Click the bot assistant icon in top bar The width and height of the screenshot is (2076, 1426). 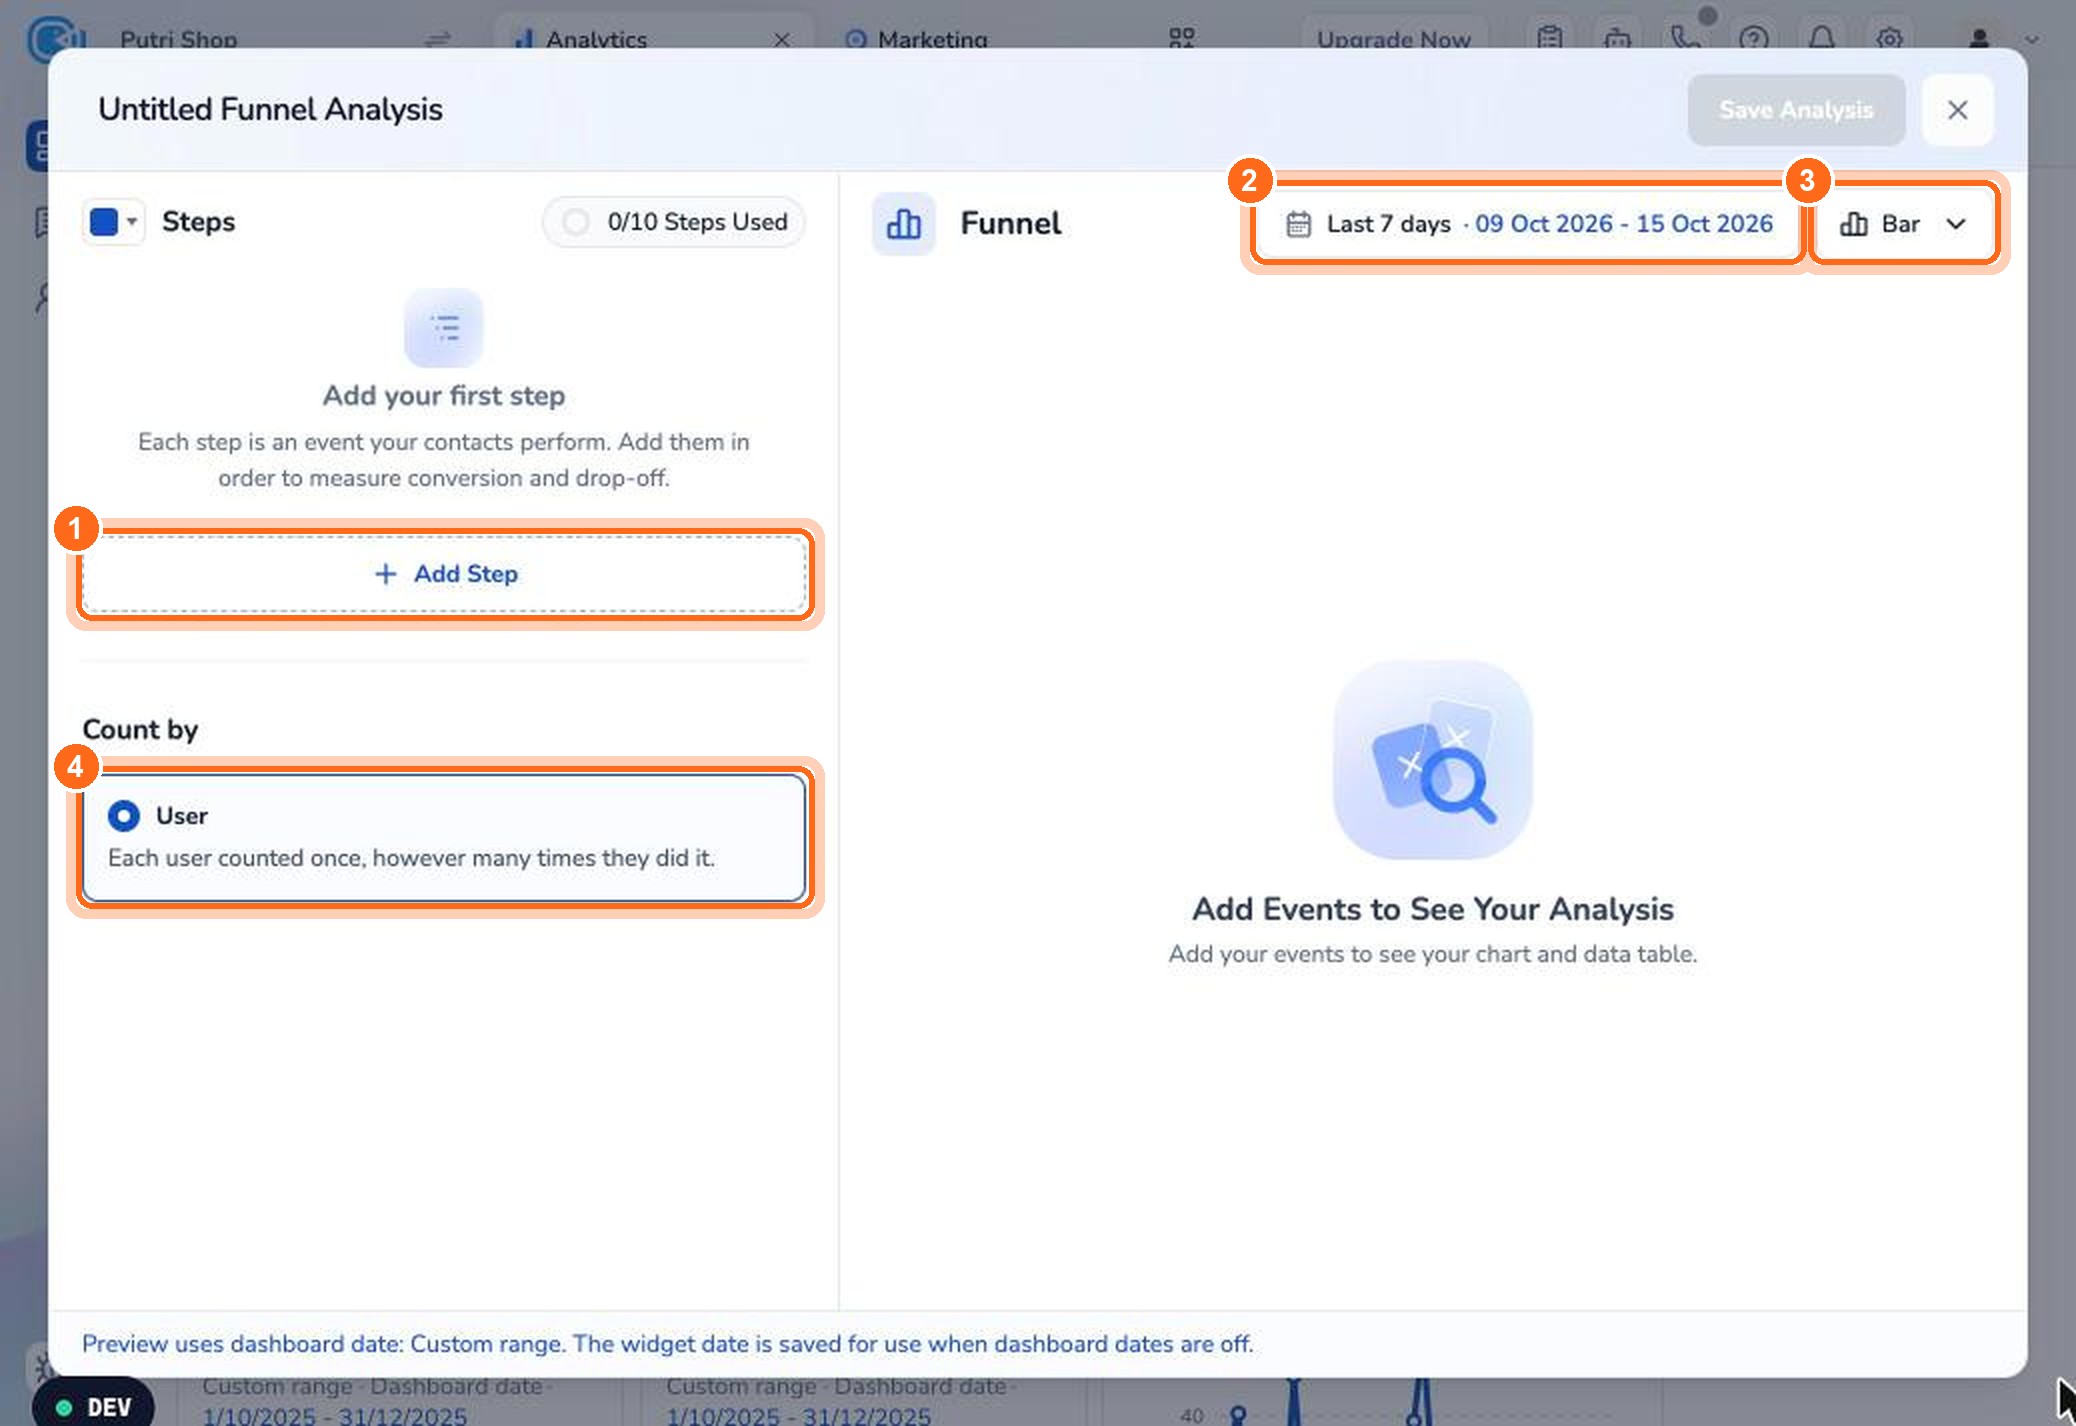tap(1618, 40)
